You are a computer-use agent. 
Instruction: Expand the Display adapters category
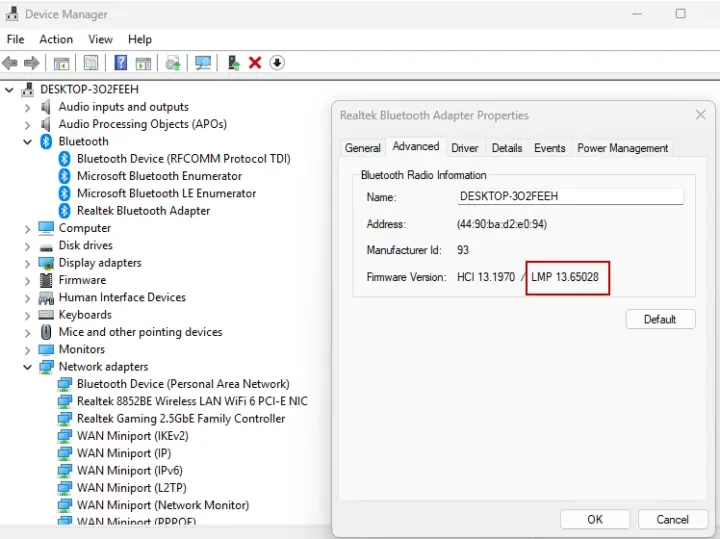pos(27,264)
